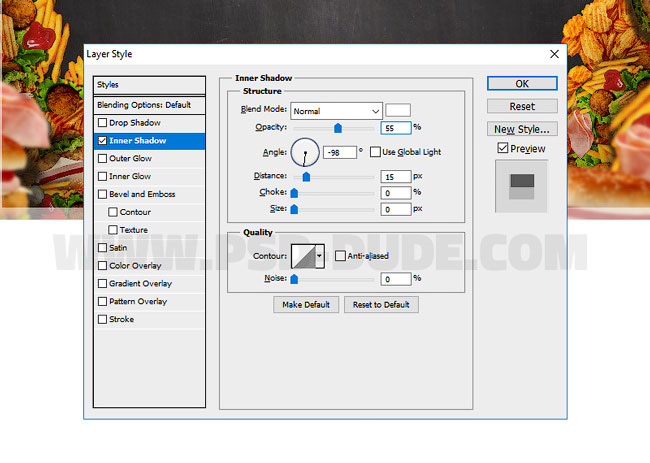Click the Size slider handle
Screen dimensions: 650x463
294,209
